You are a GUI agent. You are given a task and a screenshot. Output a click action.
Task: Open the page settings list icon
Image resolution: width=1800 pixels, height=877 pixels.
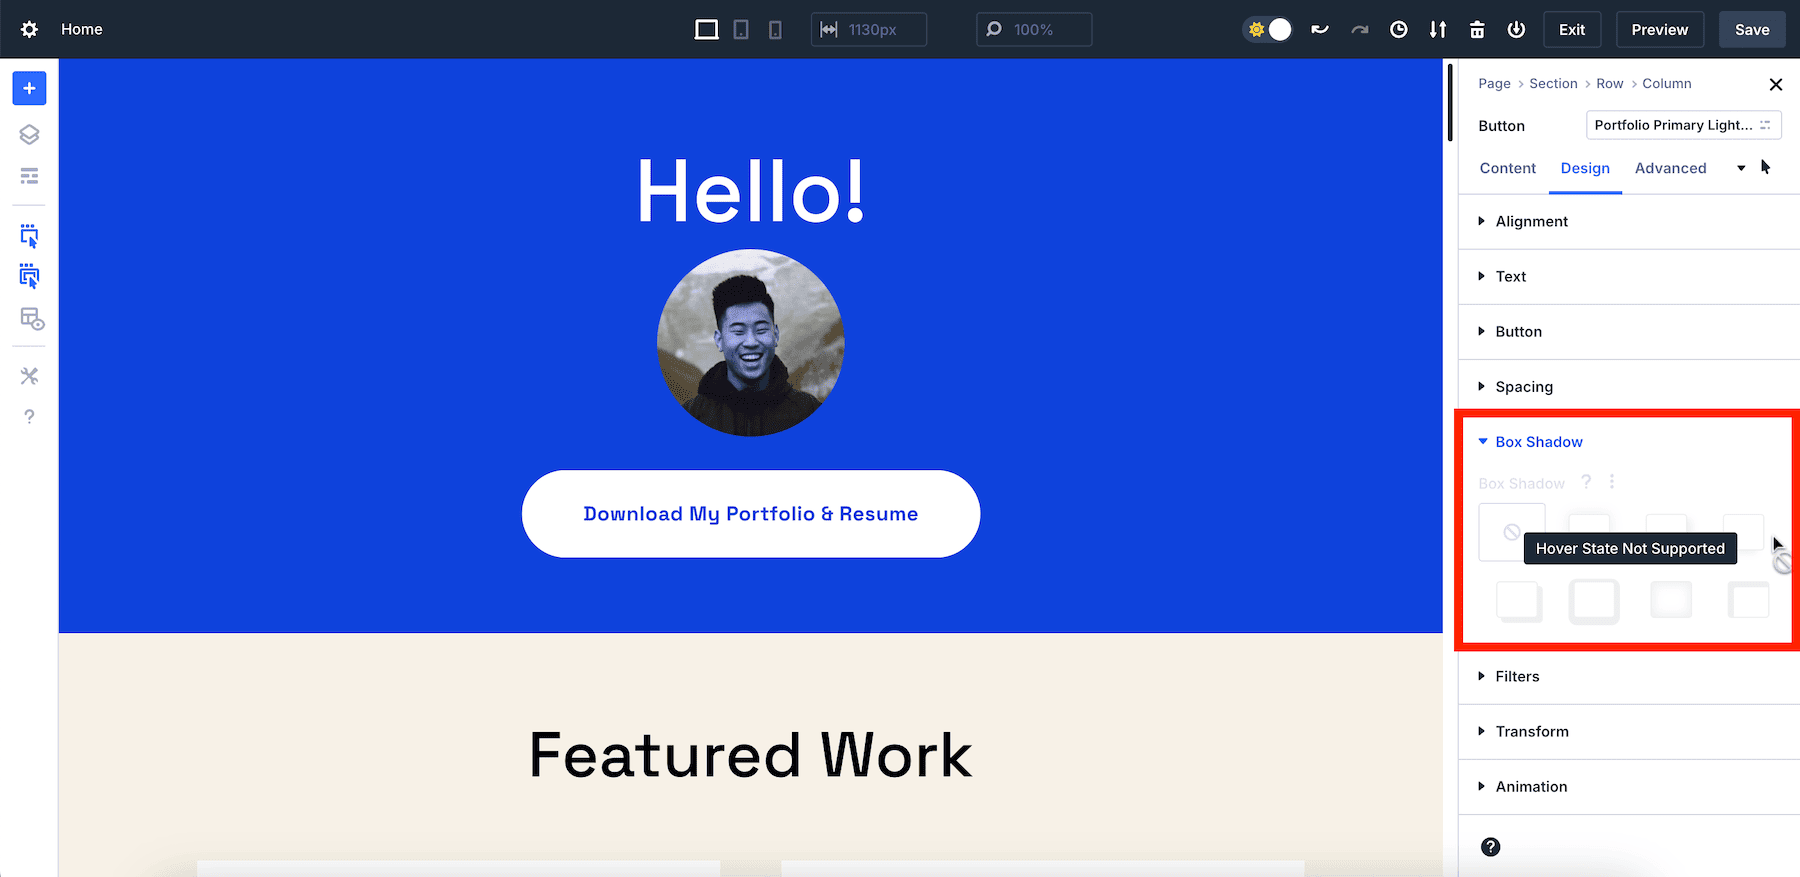pyautogui.click(x=29, y=176)
